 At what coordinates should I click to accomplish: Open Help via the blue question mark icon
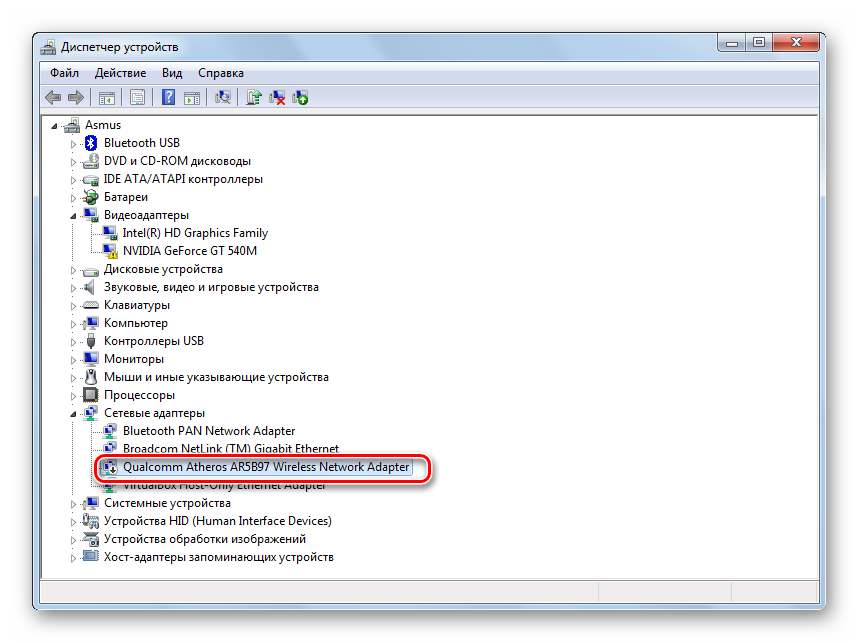(x=168, y=97)
